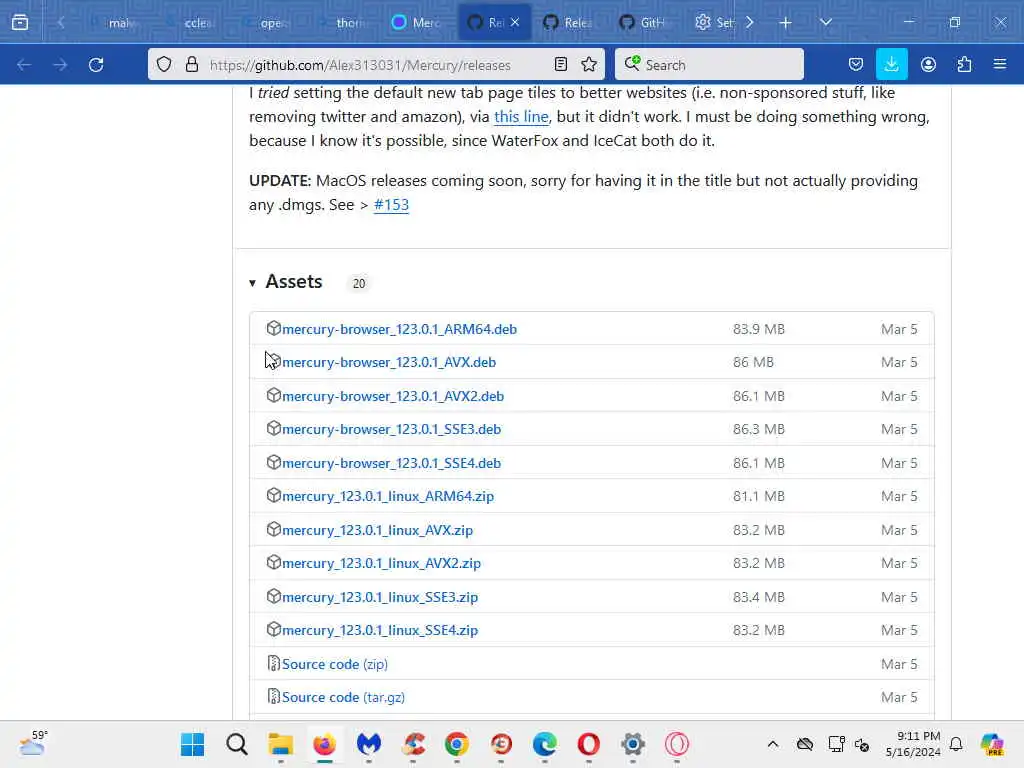Viewport: 1024px width, 768px height.
Task: Open Google Chrome from the taskbar
Action: click(x=456, y=744)
